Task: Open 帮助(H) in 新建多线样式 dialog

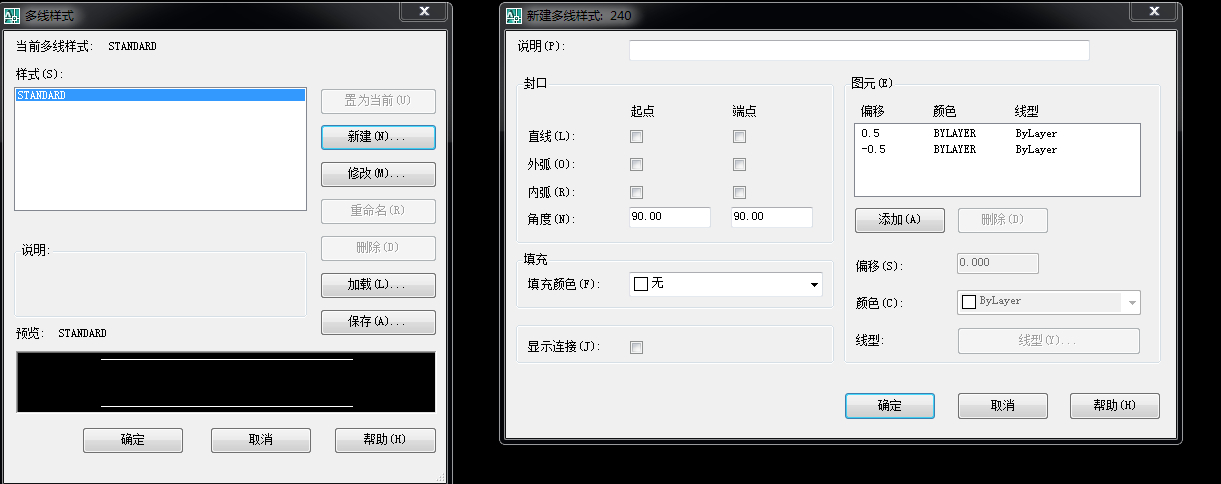Action: point(1115,405)
